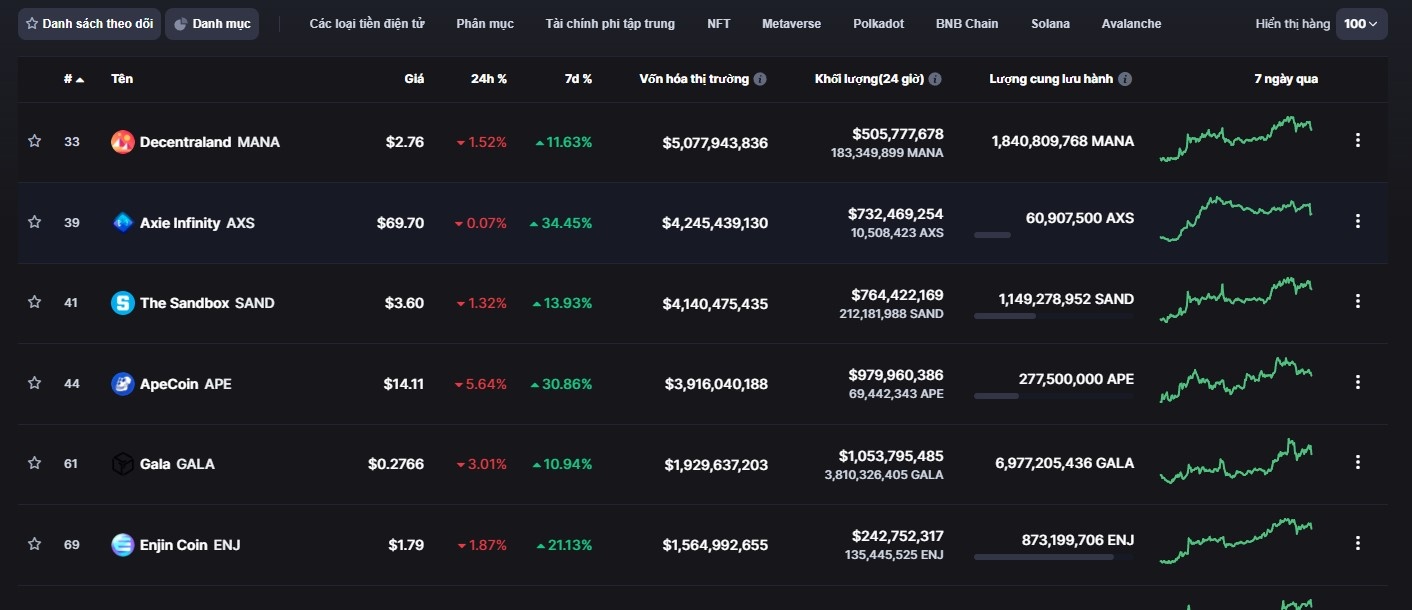Click The Sandbox SAND coin logo
The width and height of the screenshot is (1412, 610).
(122, 303)
